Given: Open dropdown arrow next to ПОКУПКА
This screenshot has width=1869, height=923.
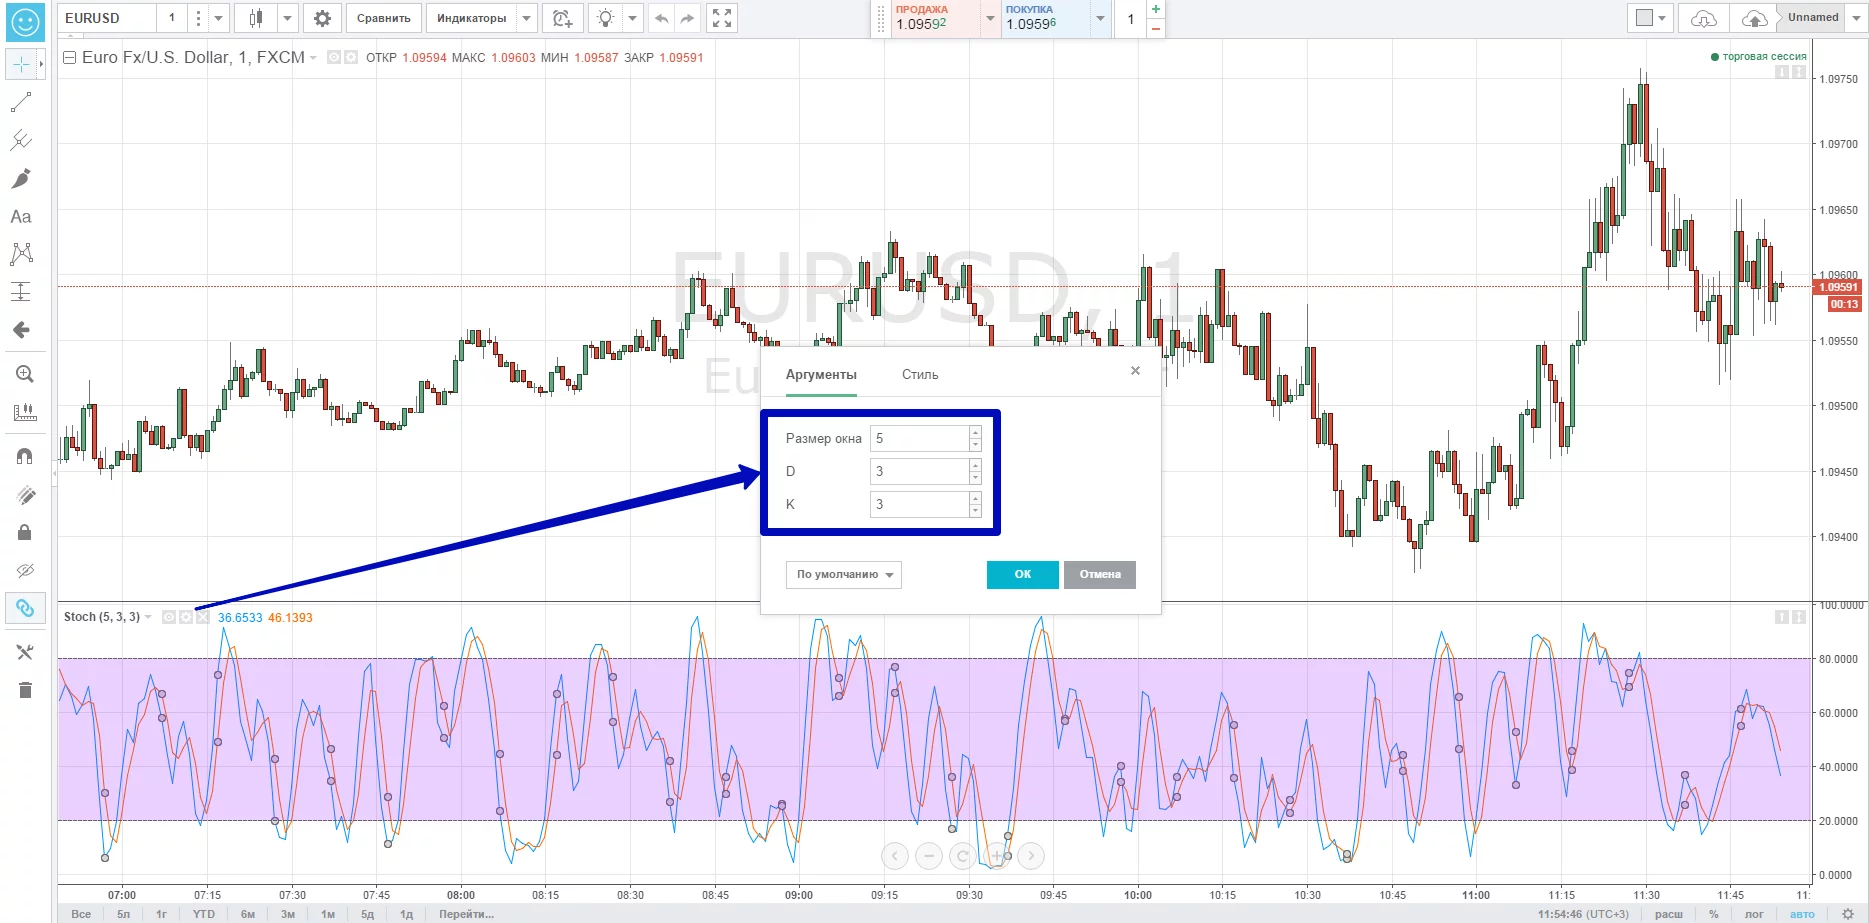Looking at the screenshot, I should coord(1100,19).
